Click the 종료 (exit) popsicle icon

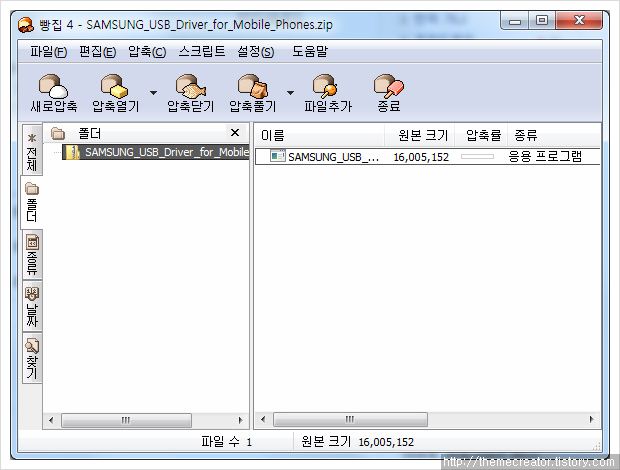[389, 86]
